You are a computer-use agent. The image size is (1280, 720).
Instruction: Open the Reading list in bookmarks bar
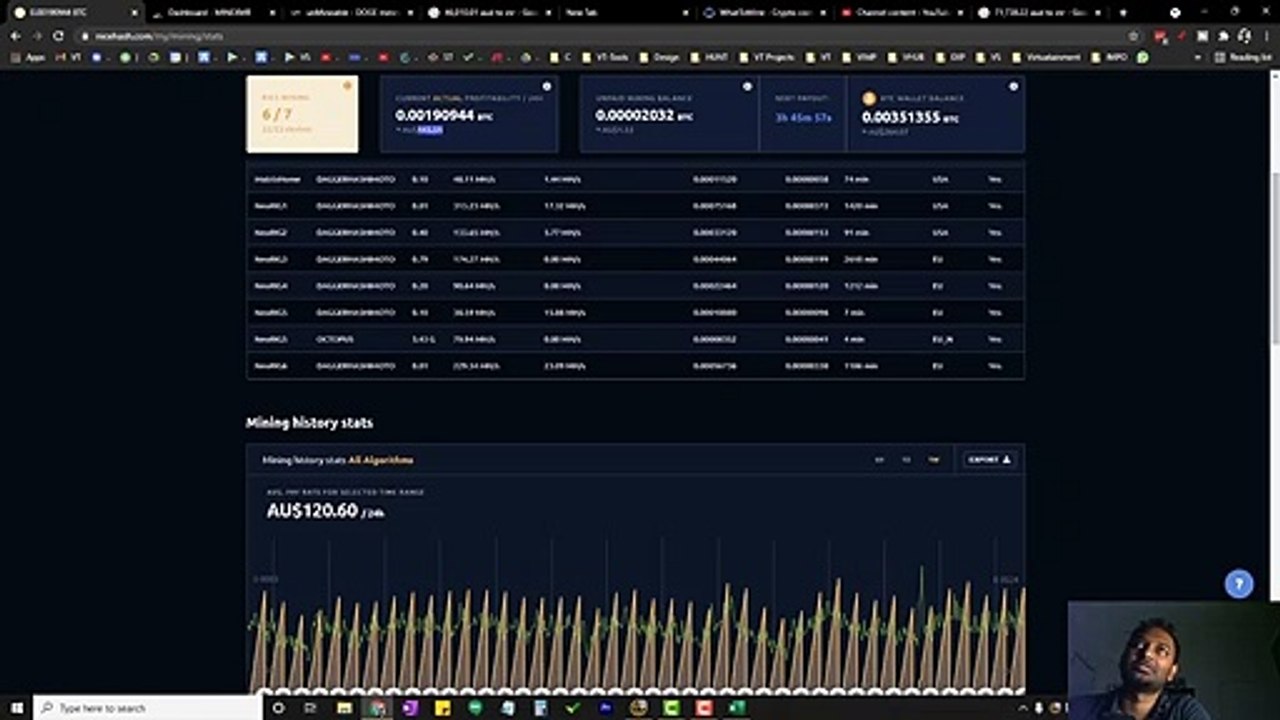coord(1243,57)
